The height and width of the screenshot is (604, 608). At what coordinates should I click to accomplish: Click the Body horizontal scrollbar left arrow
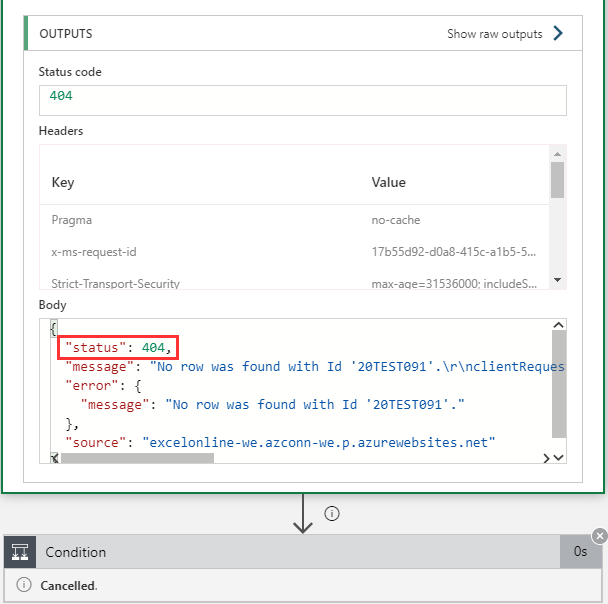(55, 458)
